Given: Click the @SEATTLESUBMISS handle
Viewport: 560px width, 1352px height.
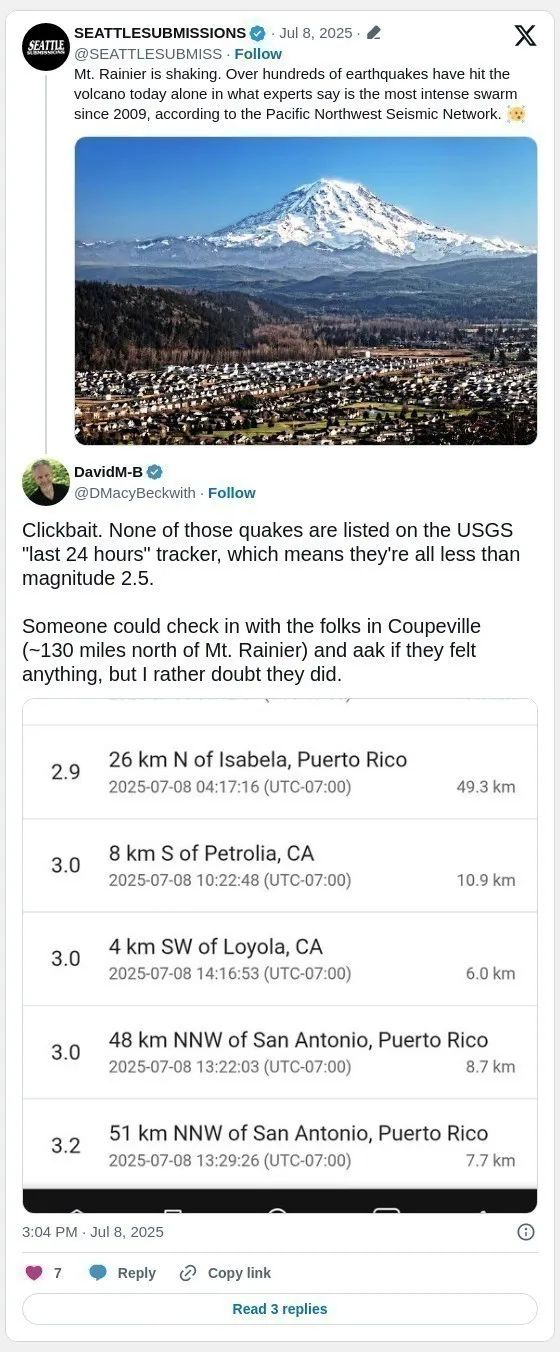Looking at the screenshot, I should pyautogui.click(x=148, y=54).
